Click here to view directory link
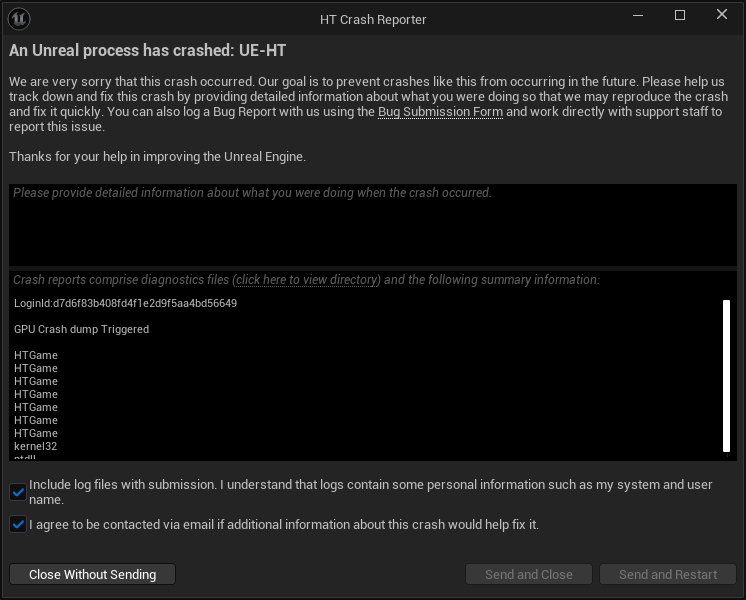The height and width of the screenshot is (600, 746). (306, 280)
